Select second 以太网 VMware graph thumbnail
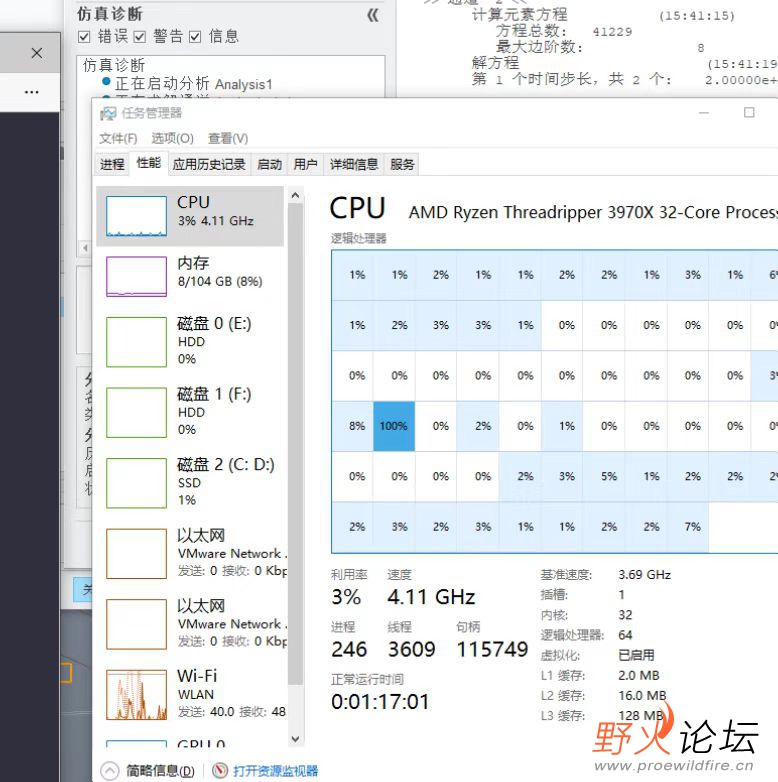This screenshot has width=778, height=782. click(x=136, y=624)
